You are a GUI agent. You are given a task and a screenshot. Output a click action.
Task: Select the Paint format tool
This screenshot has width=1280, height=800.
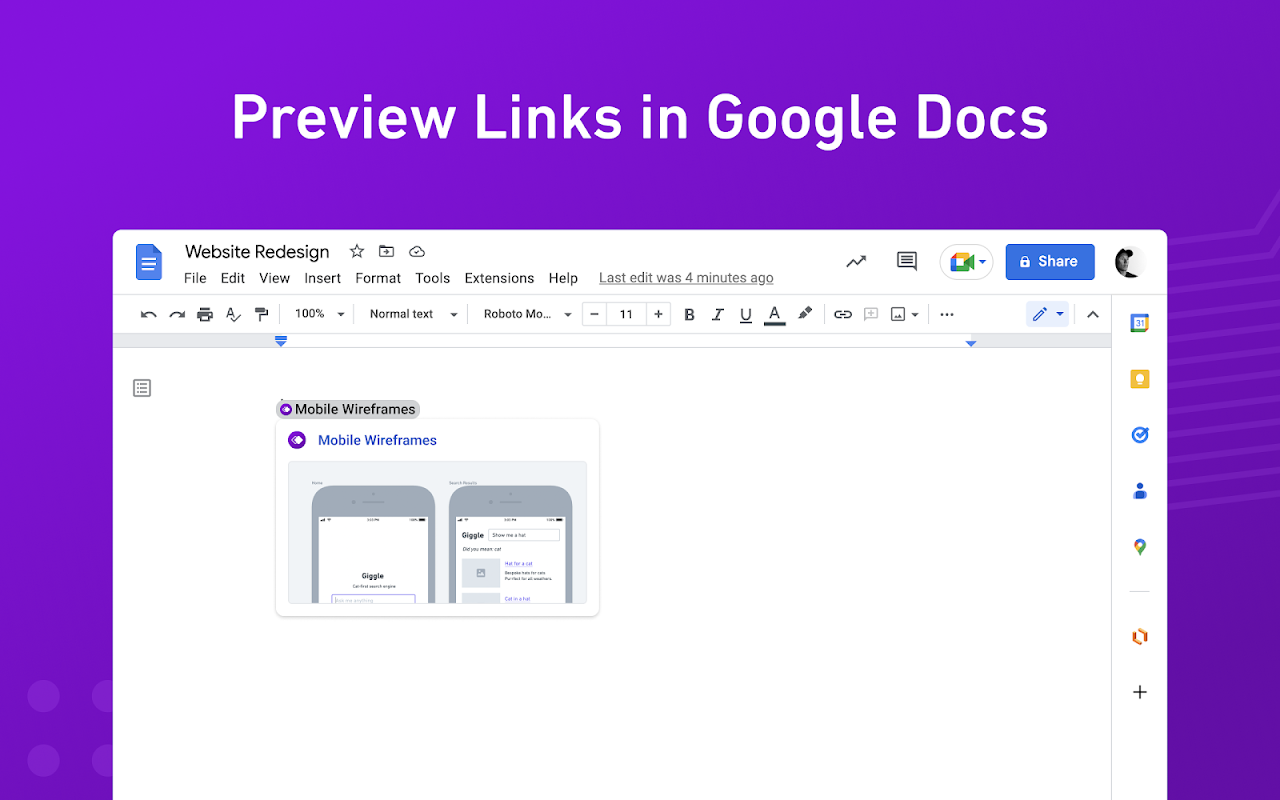click(x=261, y=314)
